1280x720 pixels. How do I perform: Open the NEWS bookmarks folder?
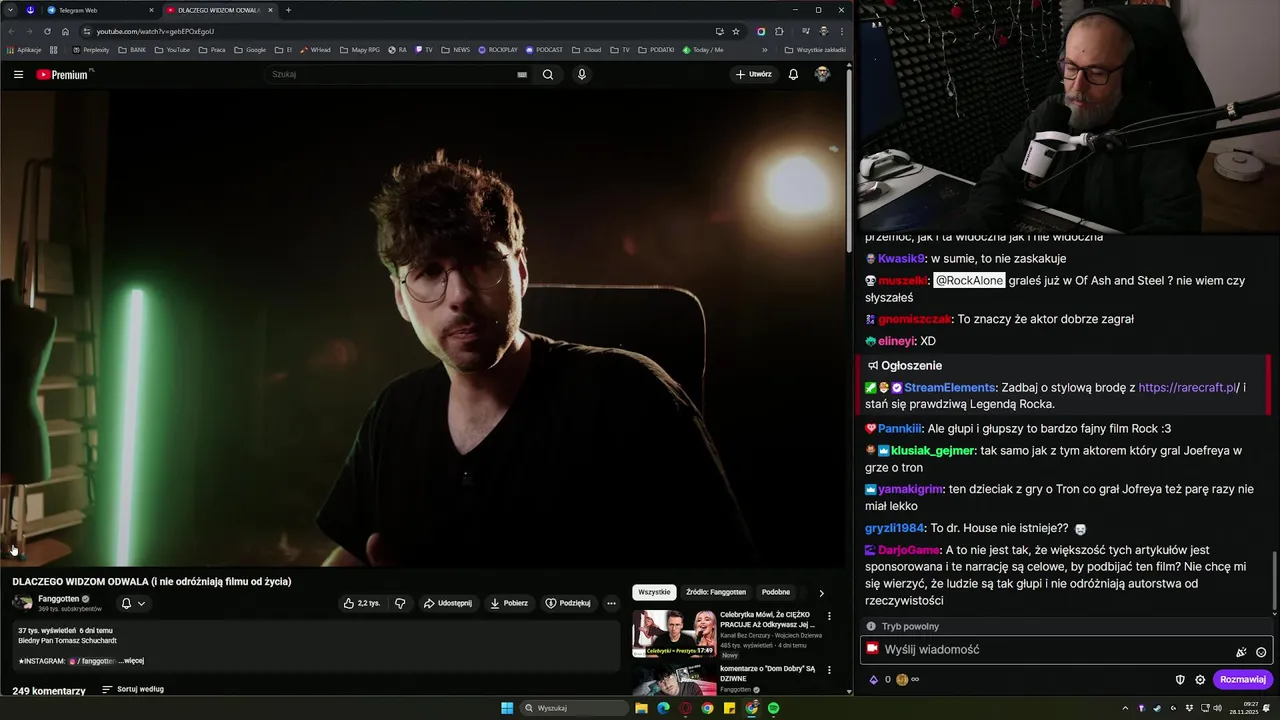click(x=455, y=49)
